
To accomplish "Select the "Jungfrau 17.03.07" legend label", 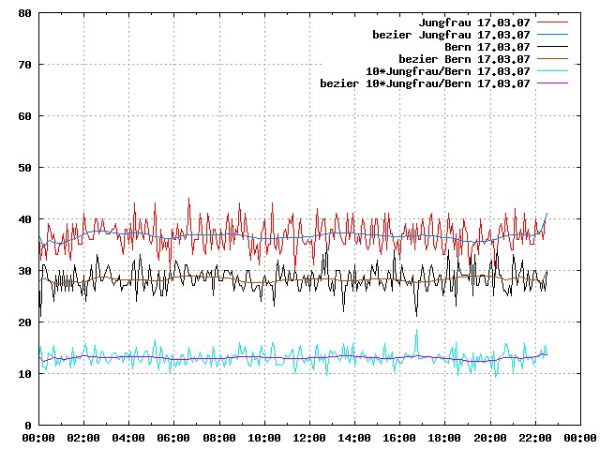I will point(474,21).
